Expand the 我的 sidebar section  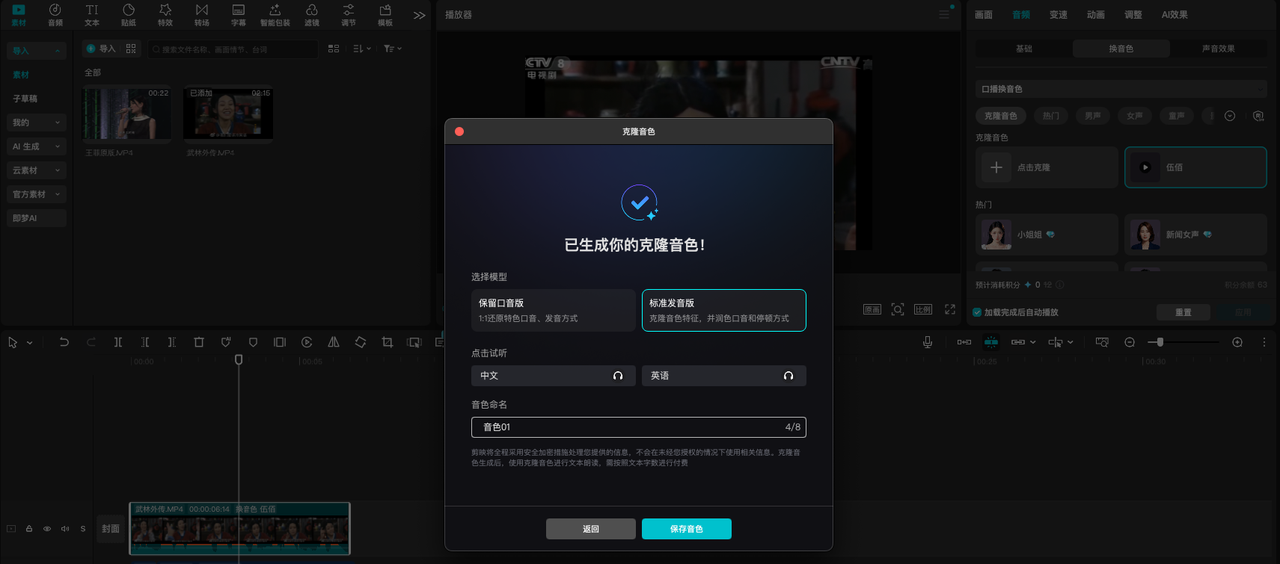[x=37, y=122]
